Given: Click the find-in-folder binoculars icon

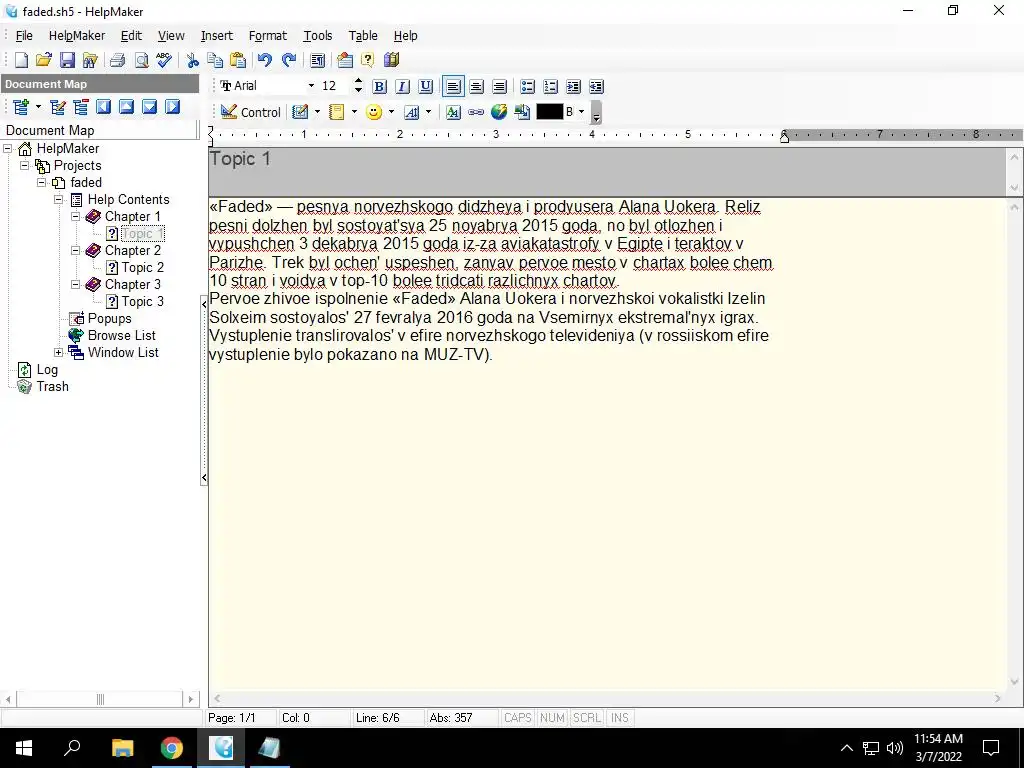Looking at the screenshot, I should tap(90, 60).
